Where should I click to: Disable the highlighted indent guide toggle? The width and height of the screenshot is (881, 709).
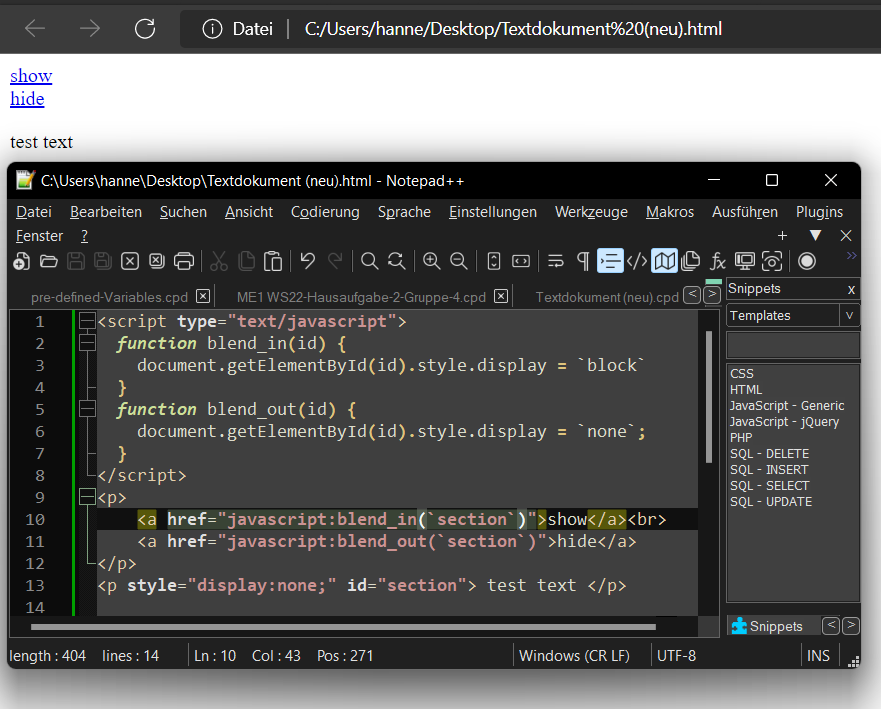[x=609, y=261]
